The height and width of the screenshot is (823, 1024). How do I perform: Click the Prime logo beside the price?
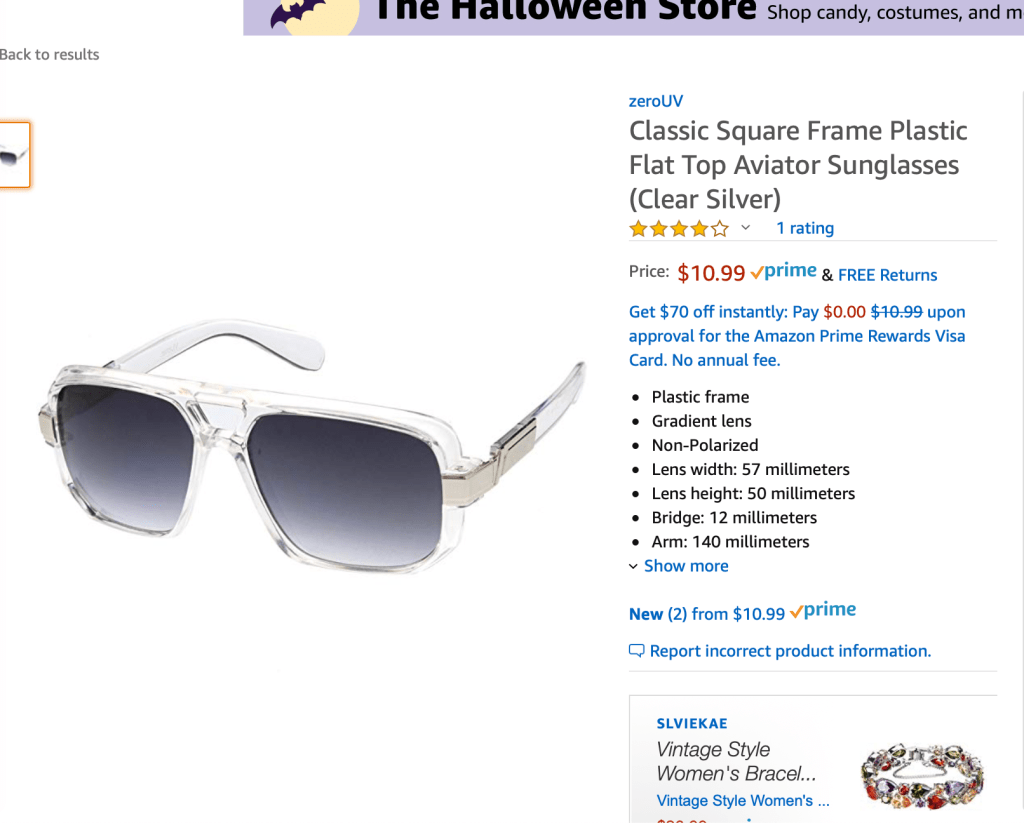(x=784, y=271)
